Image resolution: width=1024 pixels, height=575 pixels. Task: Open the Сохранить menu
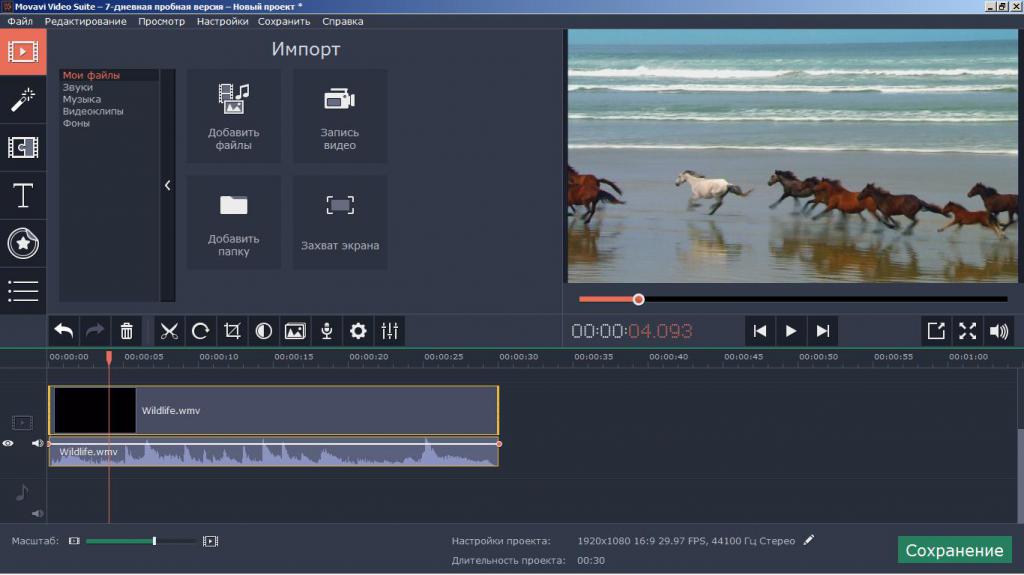point(284,21)
